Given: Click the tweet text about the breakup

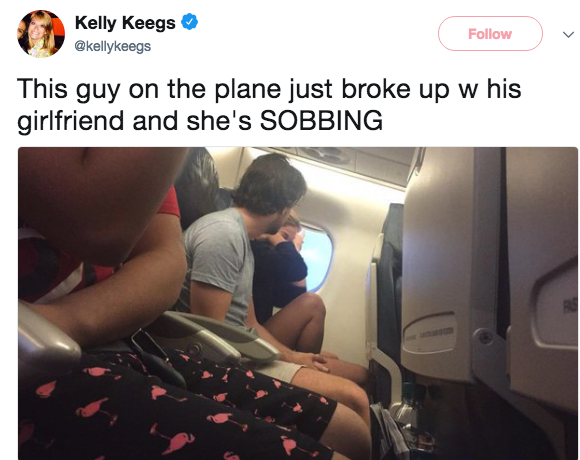Looking at the screenshot, I should [x=269, y=104].
